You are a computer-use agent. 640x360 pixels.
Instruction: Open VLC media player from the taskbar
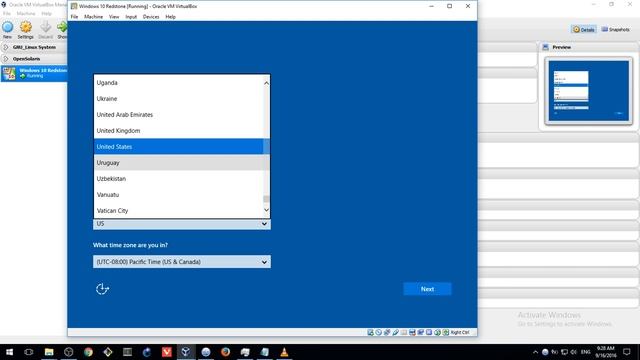284,352
